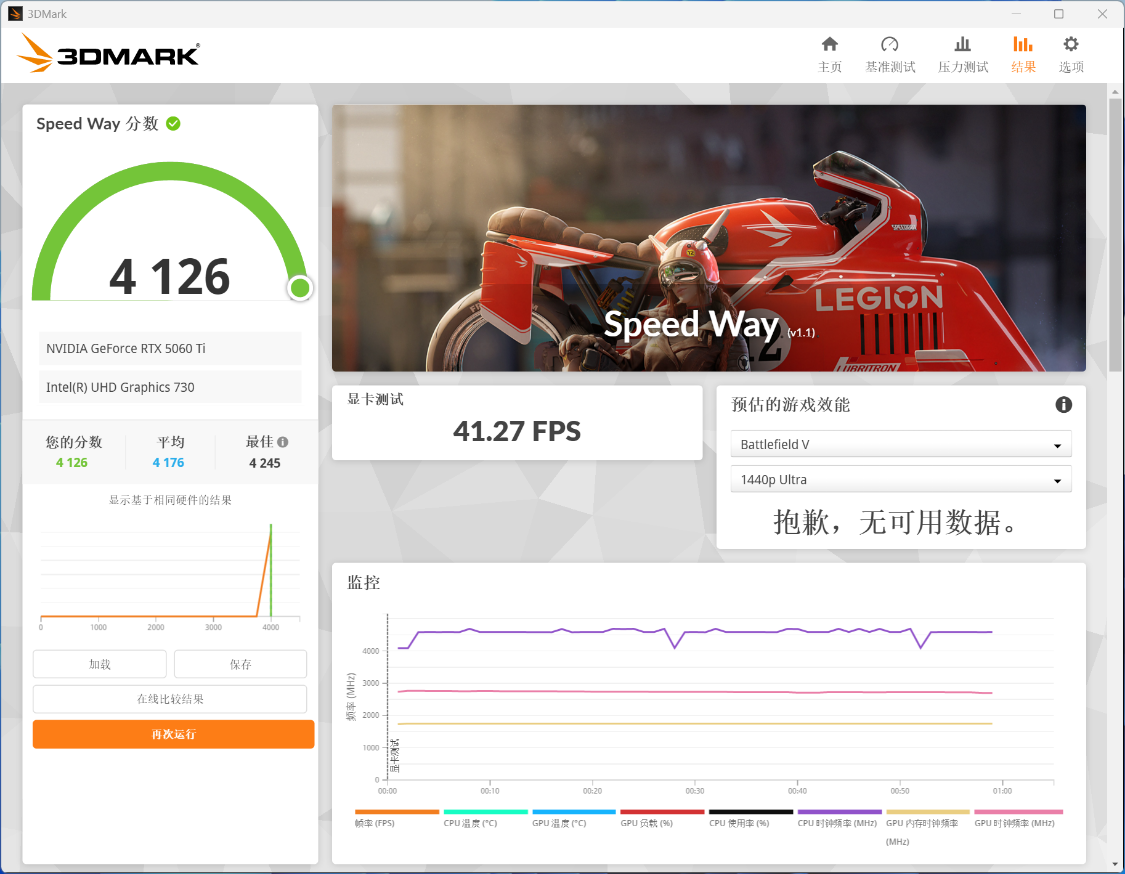Click the info icon in 预估的游戏效能 panel
Image resolution: width=1125 pixels, height=874 pixels.
pos(1063,405)
